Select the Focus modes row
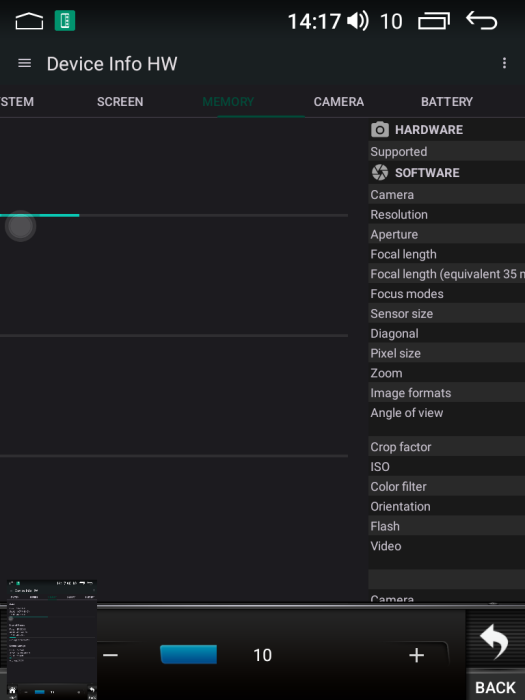The height and width of the screenshot is (700, 525). (x=447, y=294)
